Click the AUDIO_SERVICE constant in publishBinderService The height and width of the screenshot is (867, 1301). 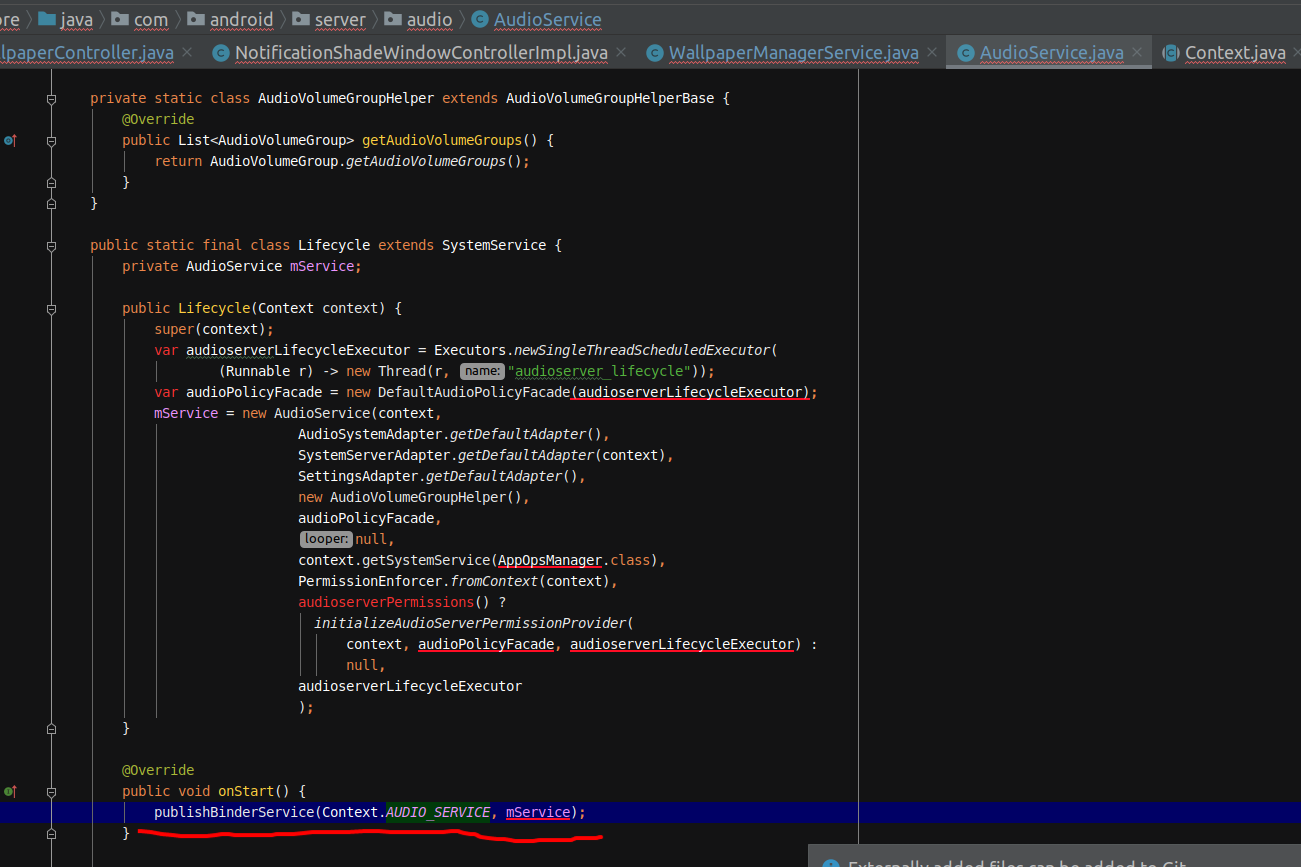[438, 812]
